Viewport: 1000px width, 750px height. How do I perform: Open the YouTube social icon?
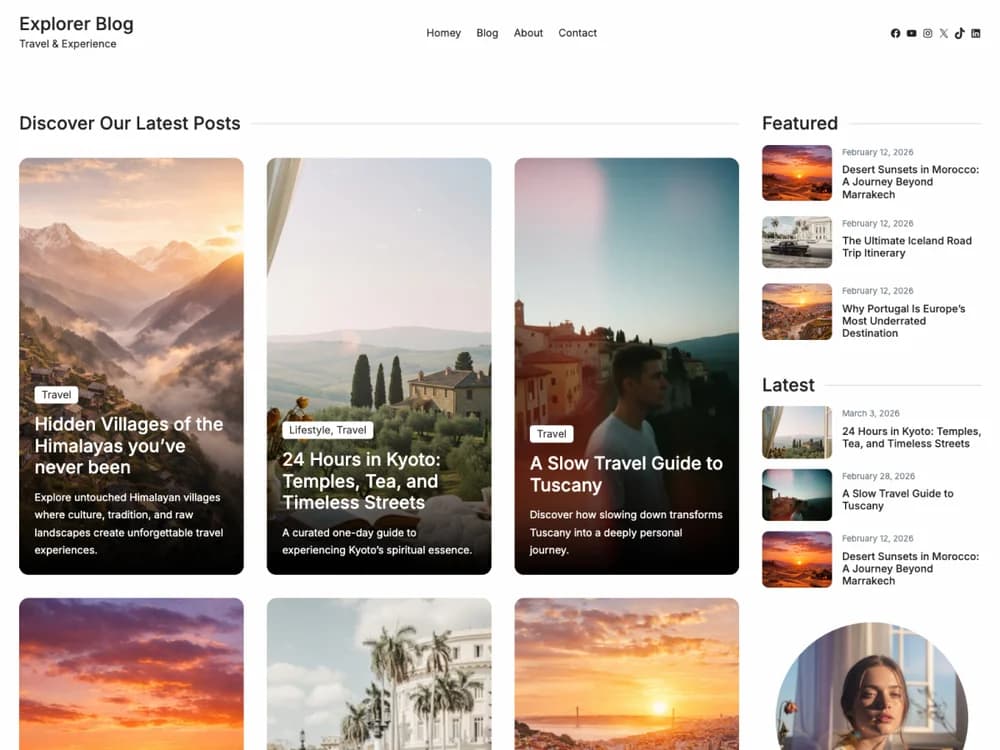pos(911,33)
